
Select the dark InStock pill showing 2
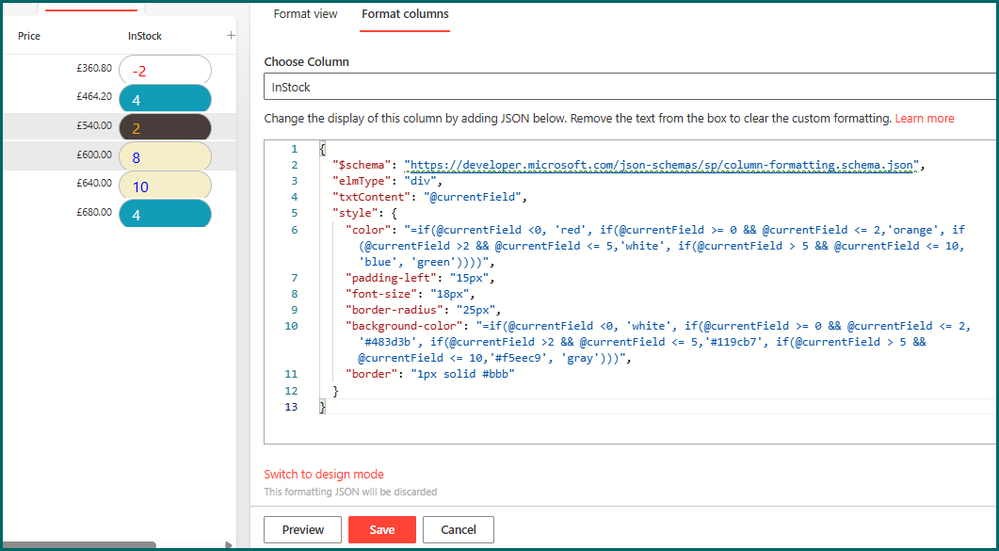(x=165, y=128)
